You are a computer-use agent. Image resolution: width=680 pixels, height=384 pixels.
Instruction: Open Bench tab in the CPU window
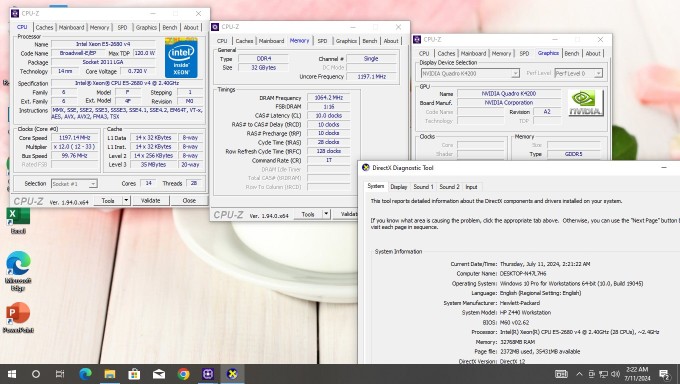(x=170, y=27)
